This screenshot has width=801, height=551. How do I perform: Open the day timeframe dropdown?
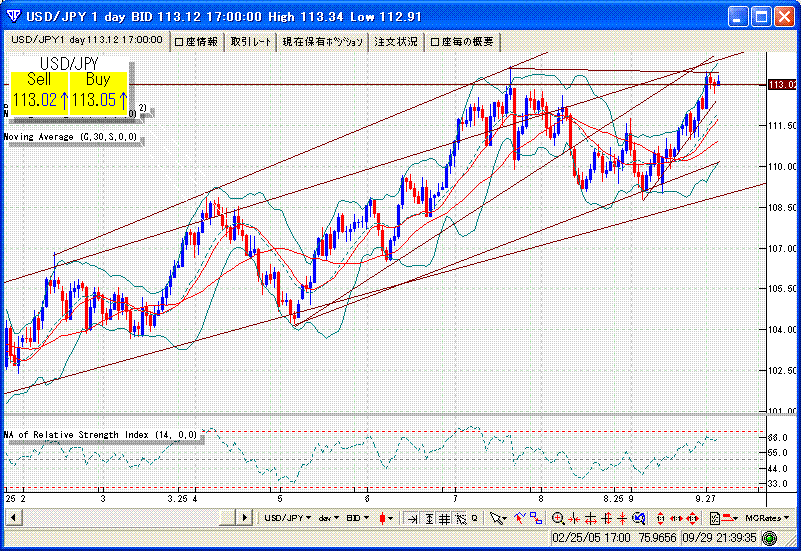tap(328, 518)
